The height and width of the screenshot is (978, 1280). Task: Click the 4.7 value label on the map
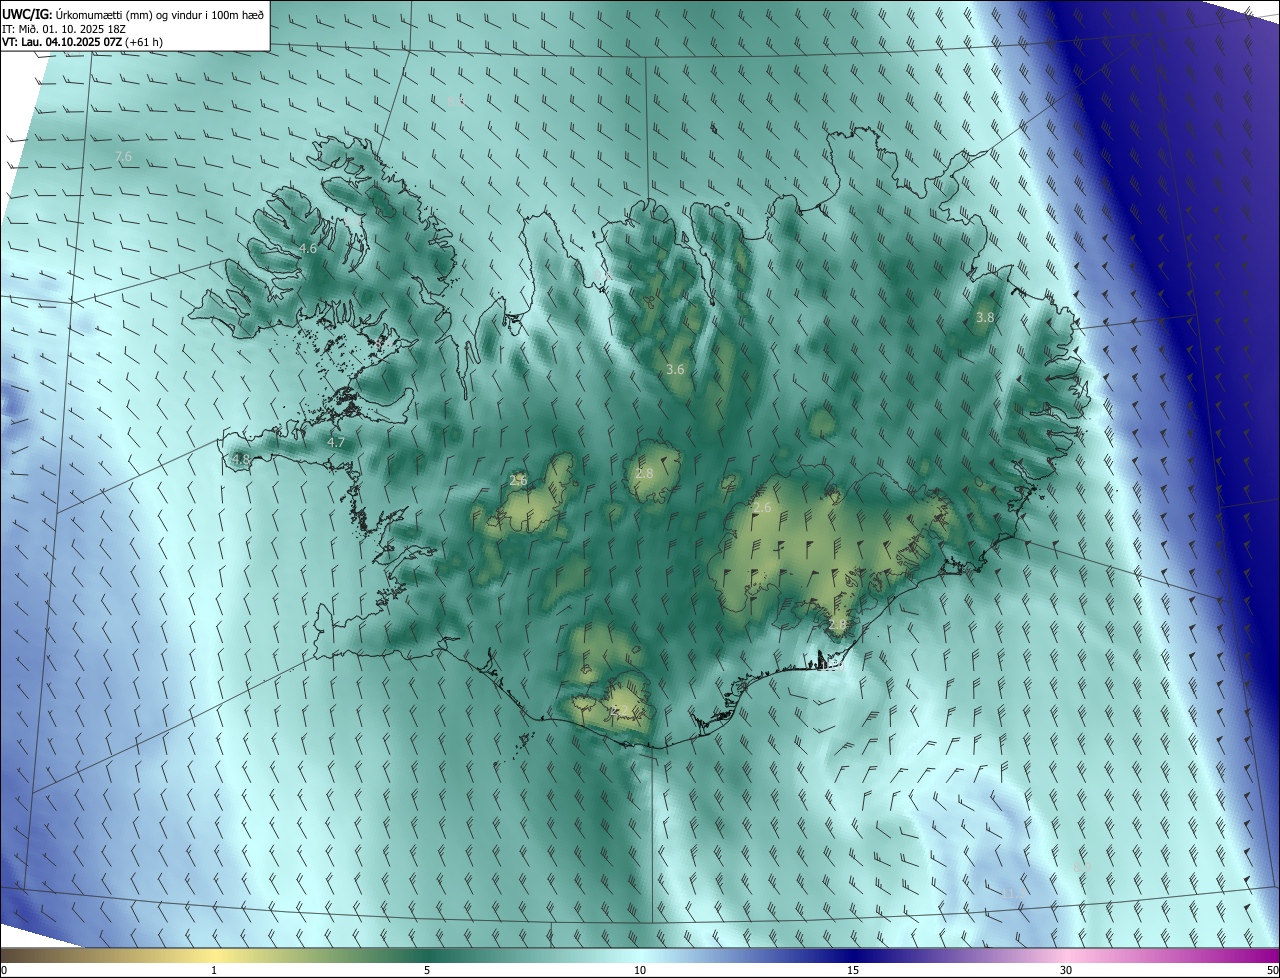point(336,442)
